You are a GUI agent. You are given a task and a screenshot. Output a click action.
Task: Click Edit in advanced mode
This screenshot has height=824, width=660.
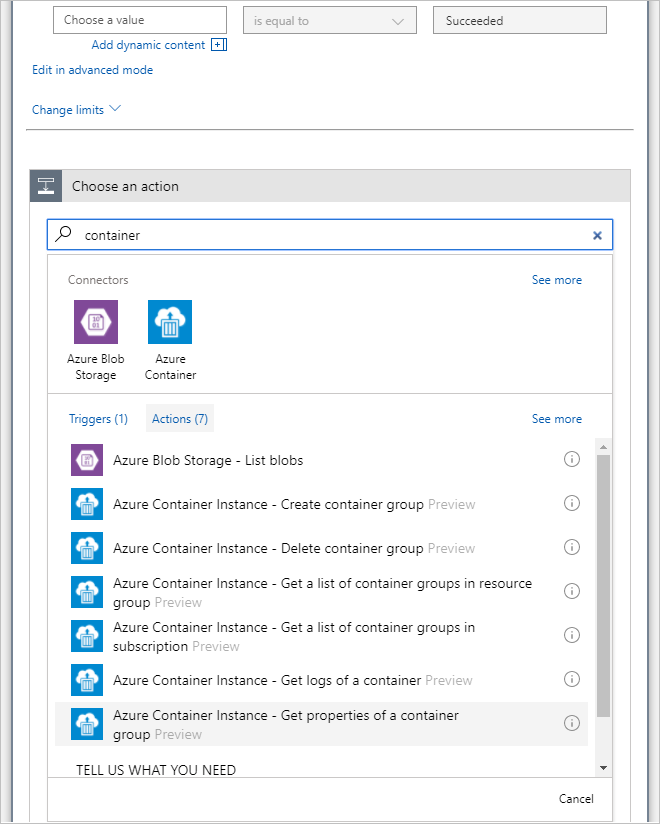tap(92, 70)
